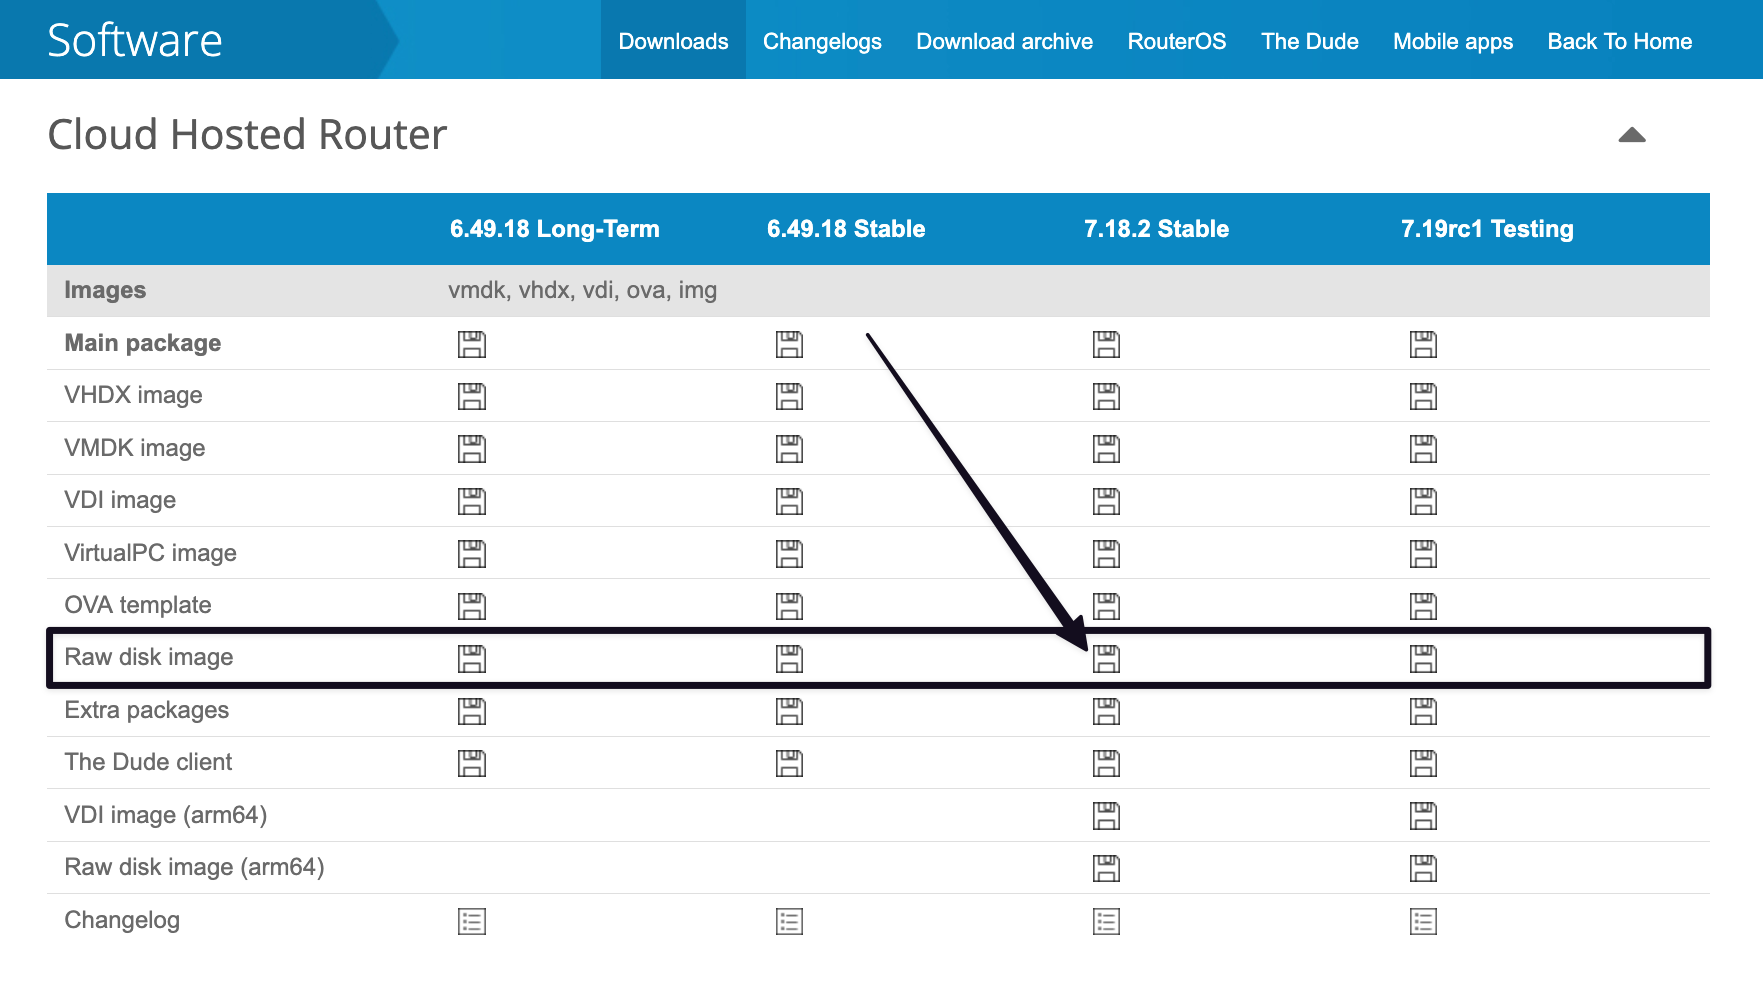This screenshot has width=1763, height=990.
Task: Open Changelog for 7.18.2 Stable
Action: 1106,921
